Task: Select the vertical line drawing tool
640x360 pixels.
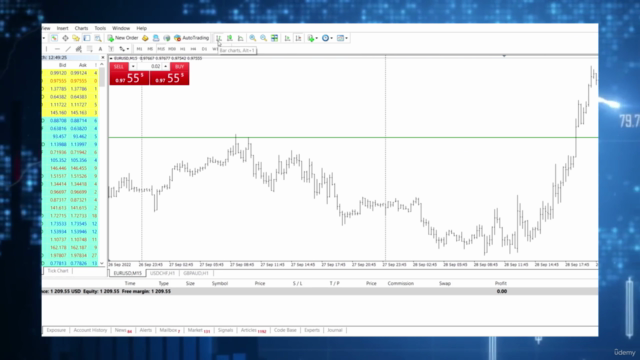Action: pyautogui.click(x=47, y=49)
